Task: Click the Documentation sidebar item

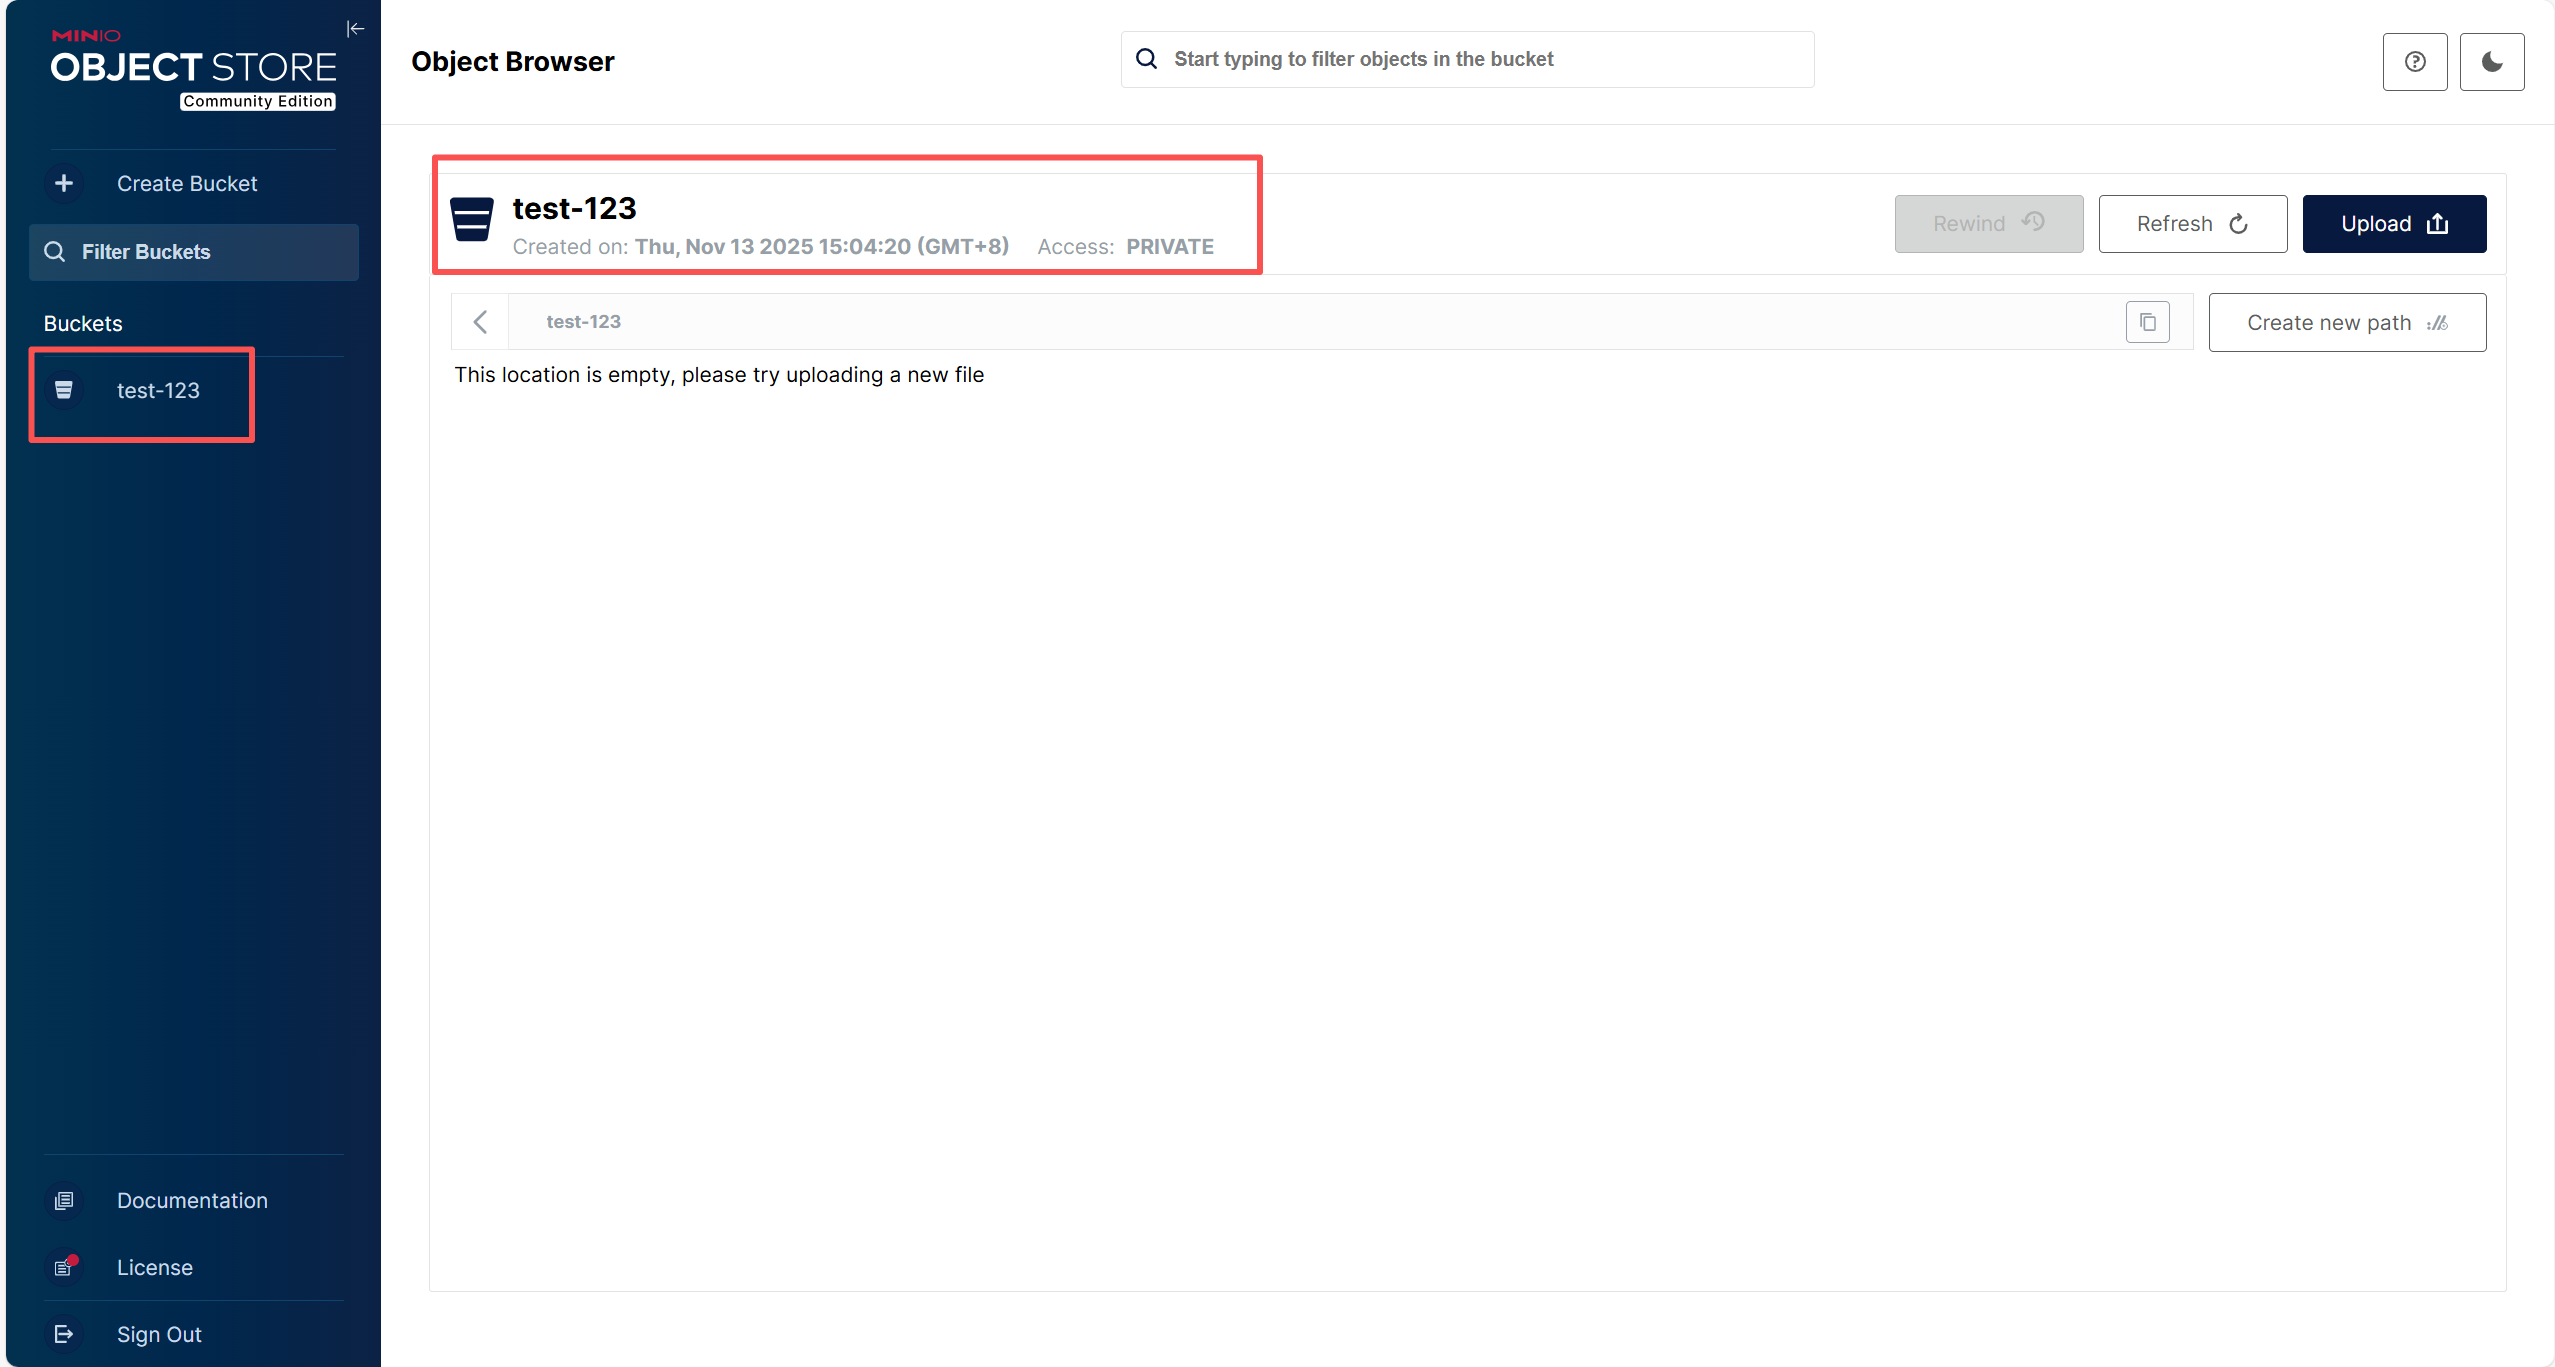Action: (192, 1200)
